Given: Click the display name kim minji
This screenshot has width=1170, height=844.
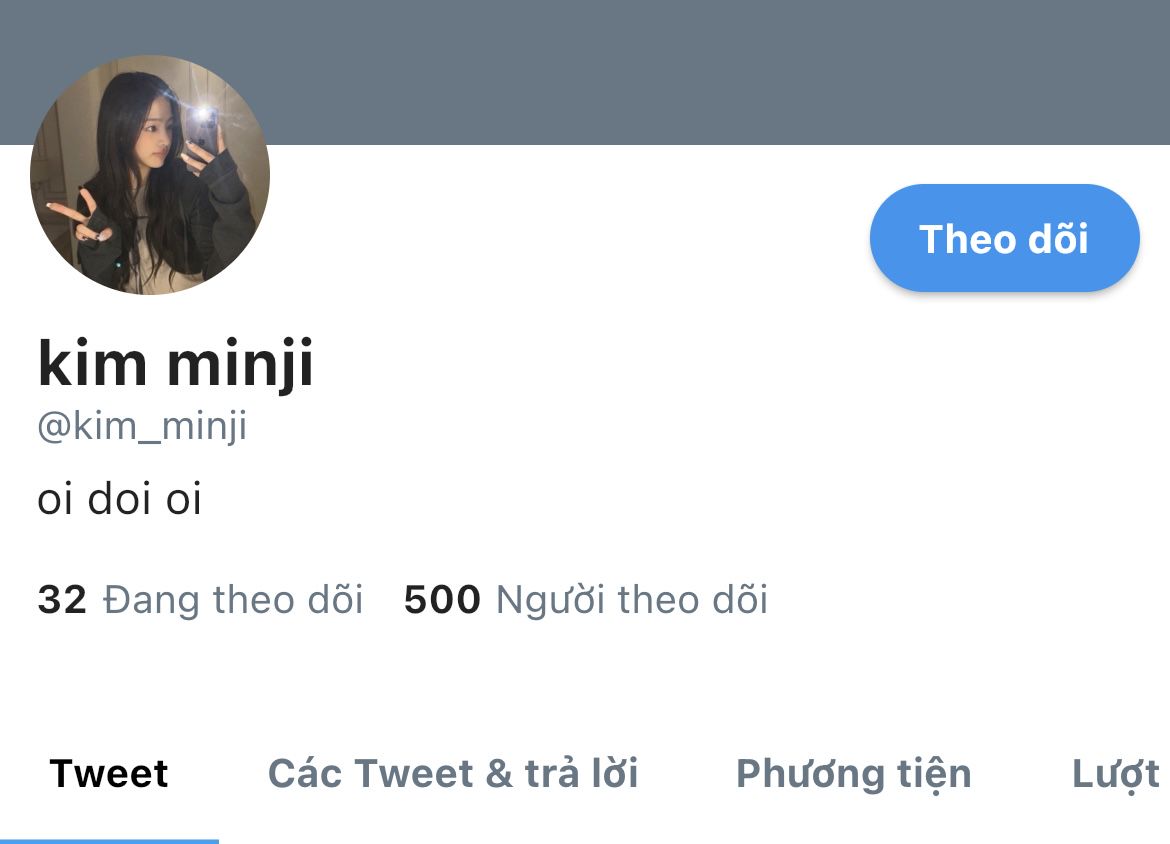Looking at the screenshot, I should click(x=175, y=363).
